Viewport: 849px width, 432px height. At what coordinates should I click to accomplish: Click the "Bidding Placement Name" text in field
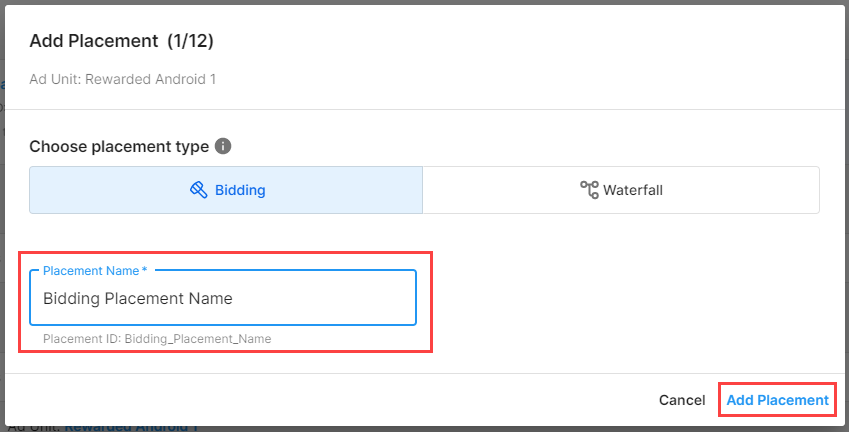(x=137, y=298)
